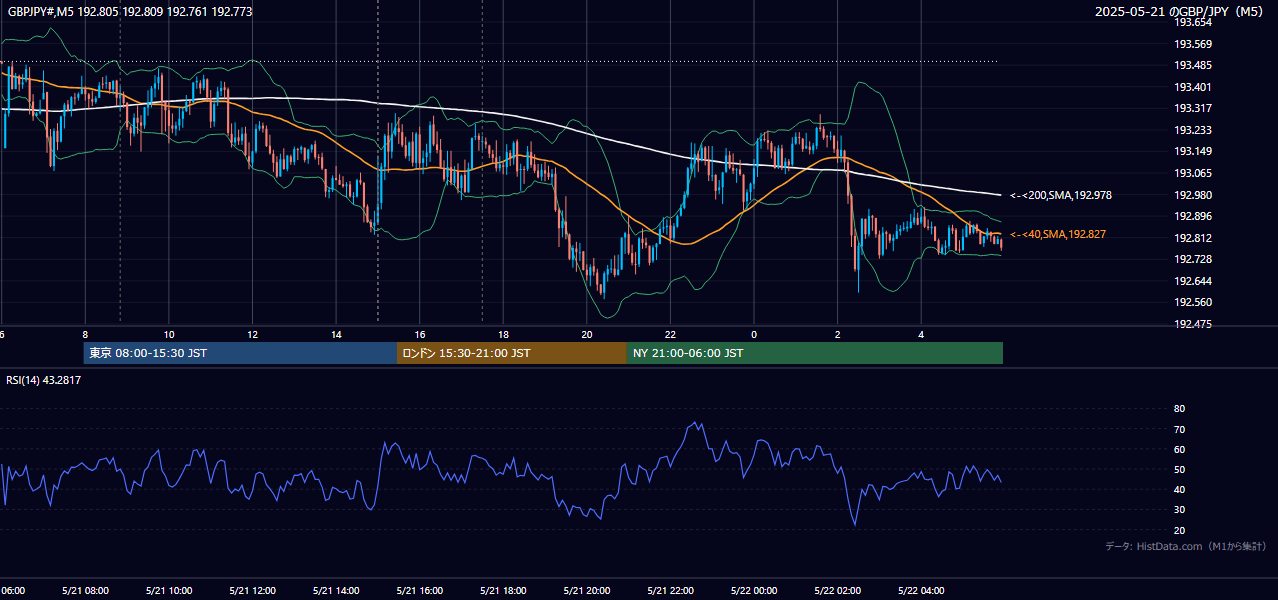
Task: Click hour tick '12' under the price chart
Action: (x=253, y=334)
